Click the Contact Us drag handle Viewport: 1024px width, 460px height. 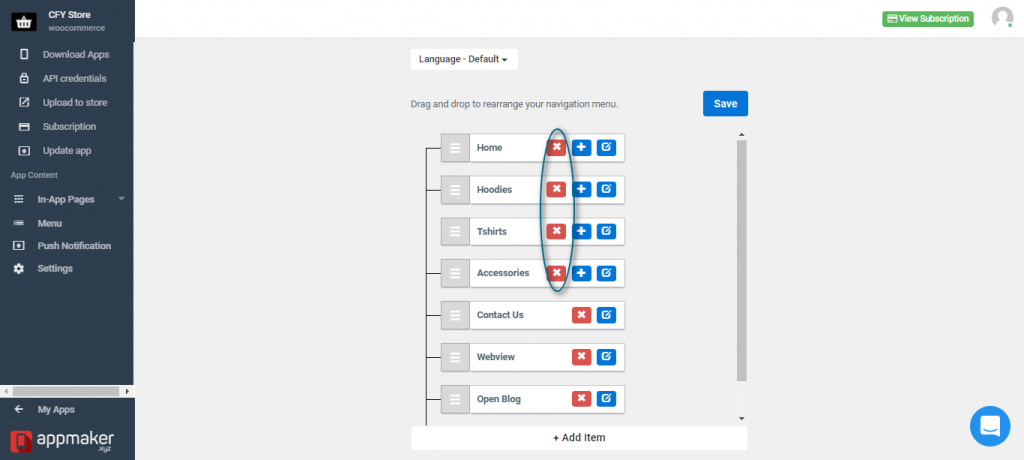tap(455, 315)
